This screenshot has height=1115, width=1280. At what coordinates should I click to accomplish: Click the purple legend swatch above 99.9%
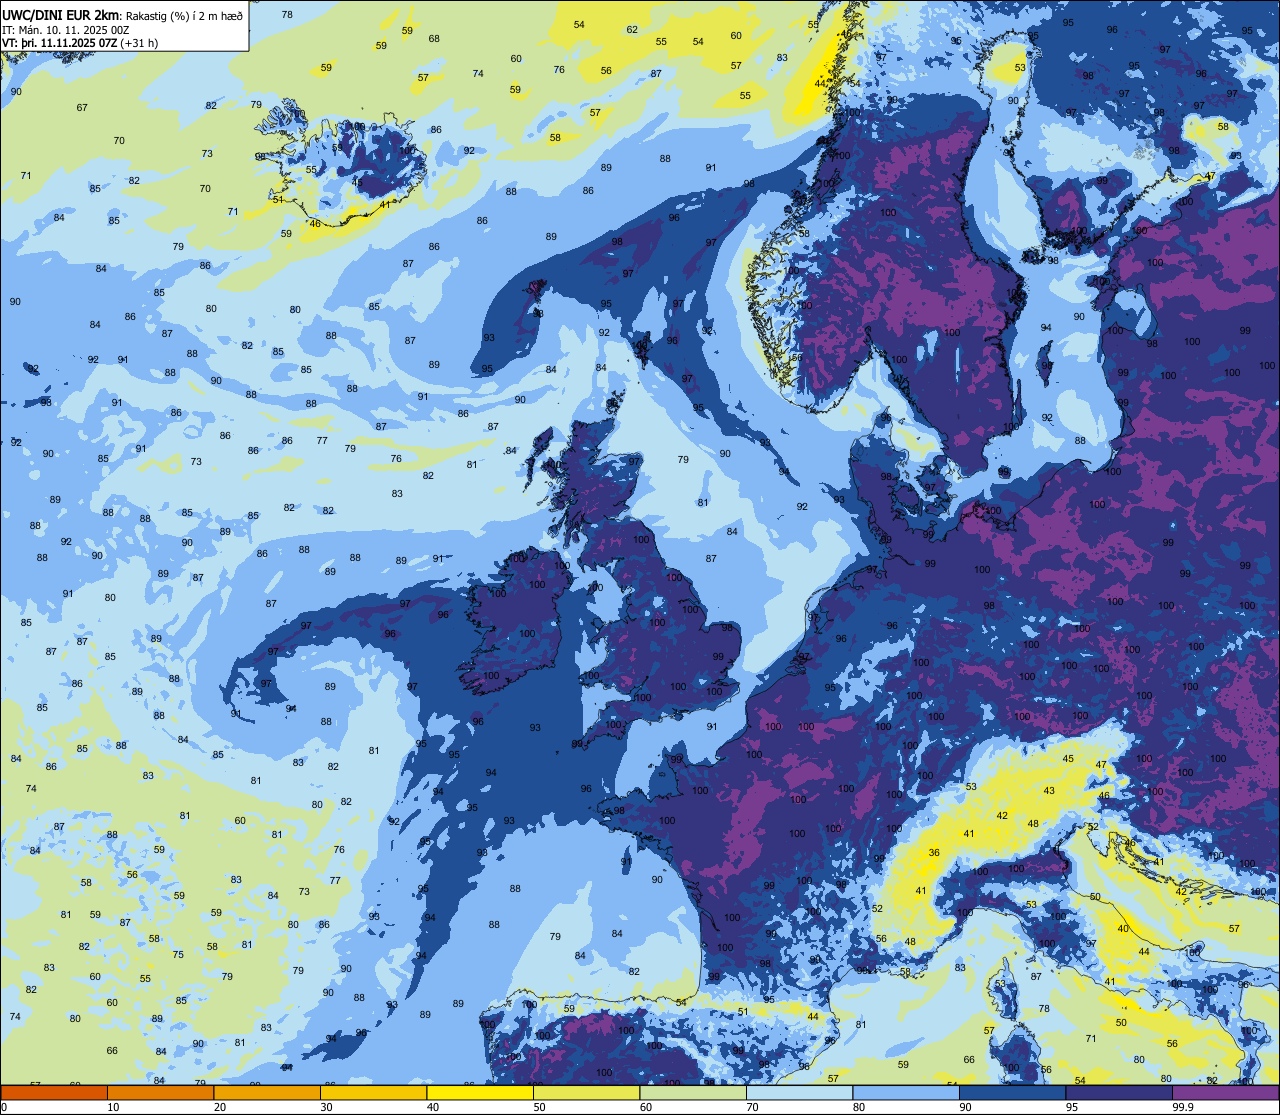pyautogui.click(x=1225, y=1092)
